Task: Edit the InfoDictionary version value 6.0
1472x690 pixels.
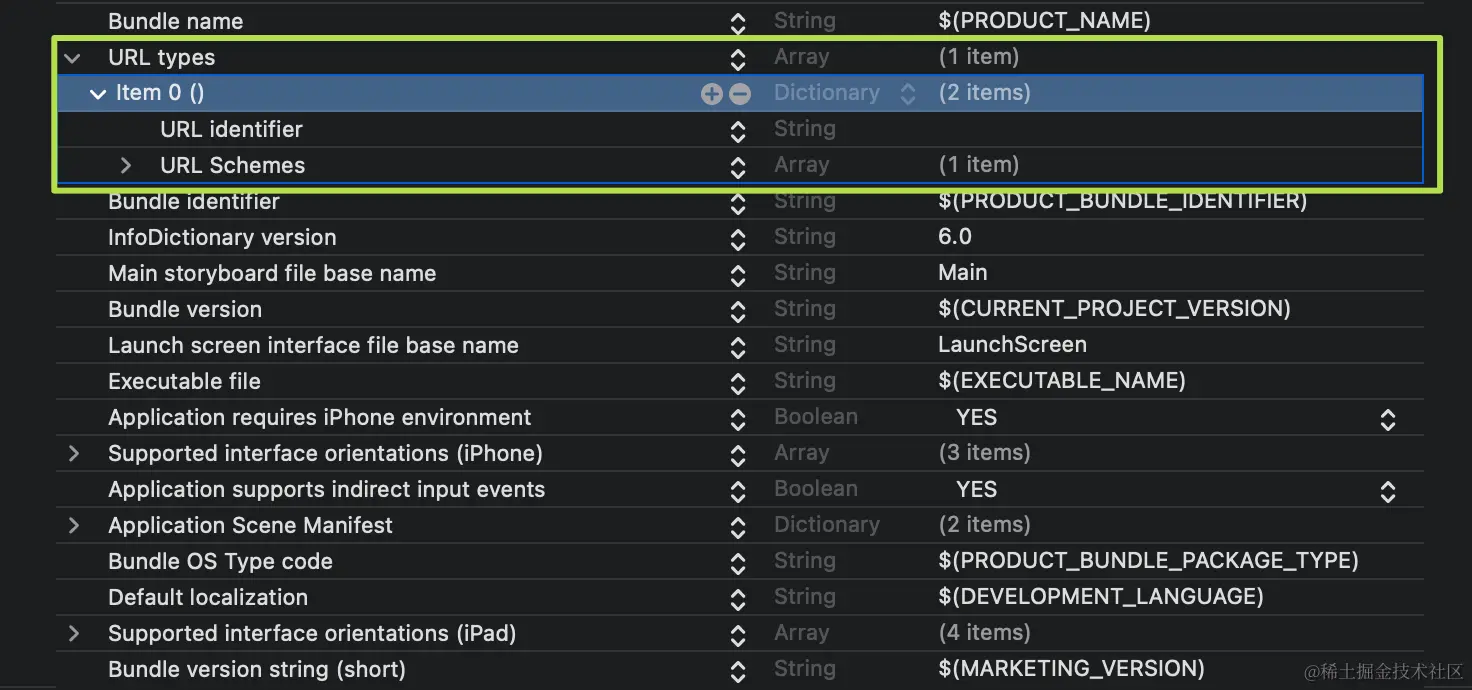Action: tap(955, 237)
